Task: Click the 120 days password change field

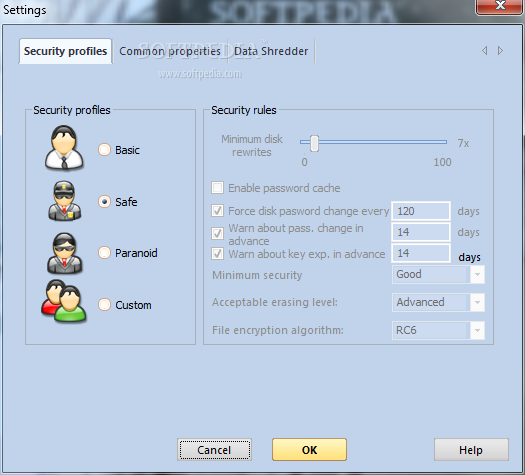Action: [x=421, y=211]
